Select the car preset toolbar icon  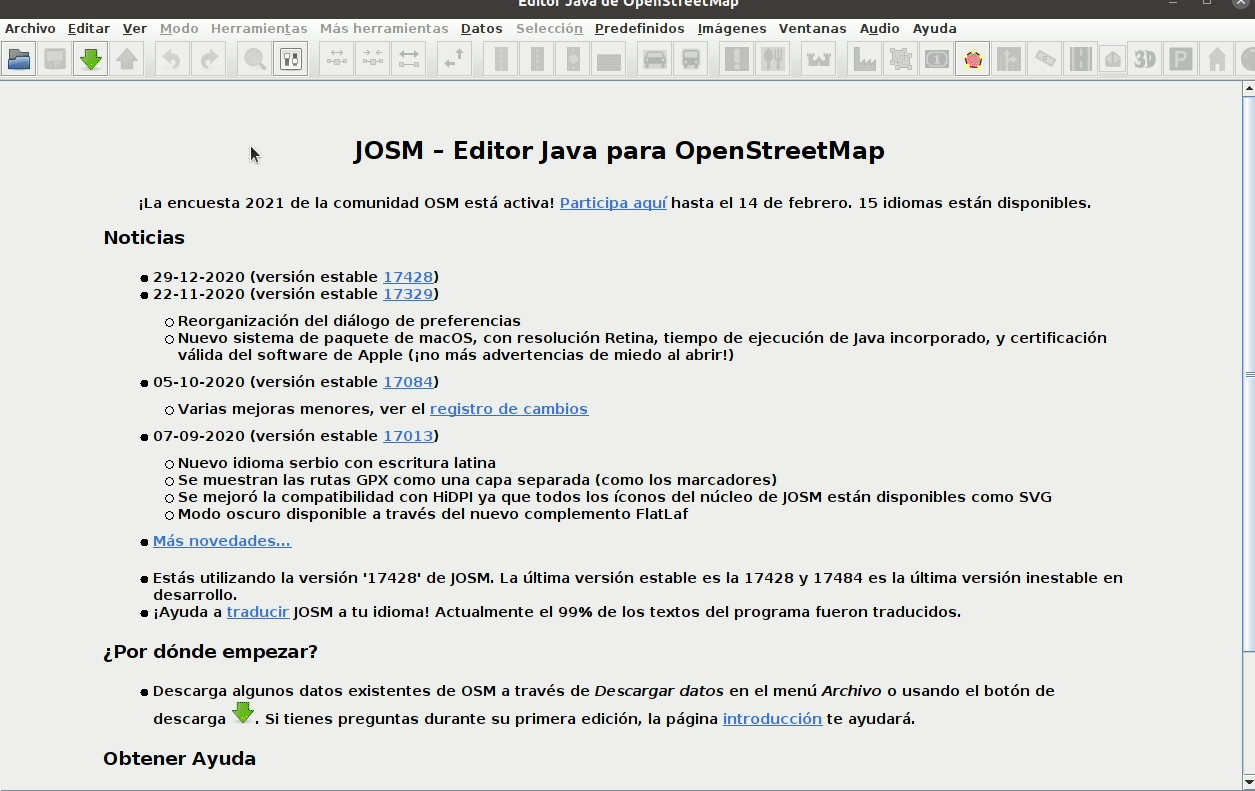click(655, 60)
